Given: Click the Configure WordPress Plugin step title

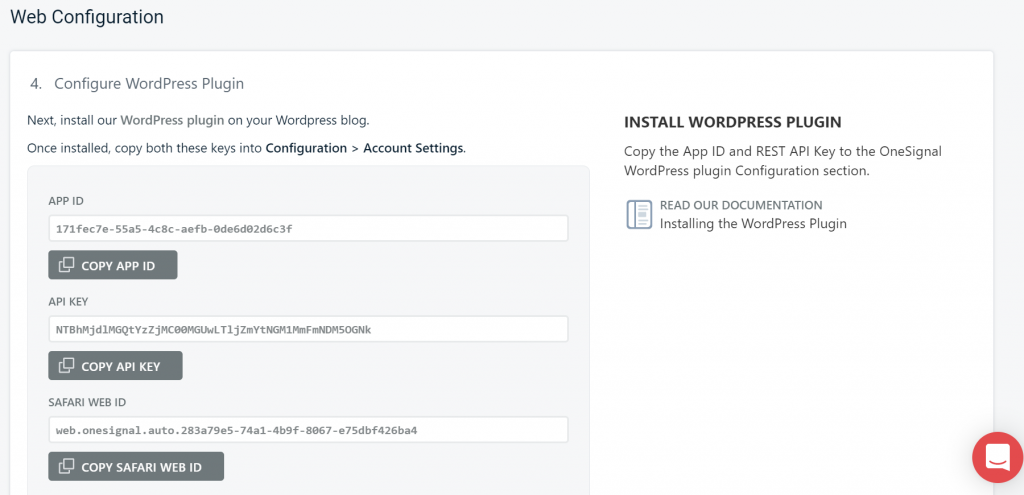Looking at the screenshot, I should [149, 84].
